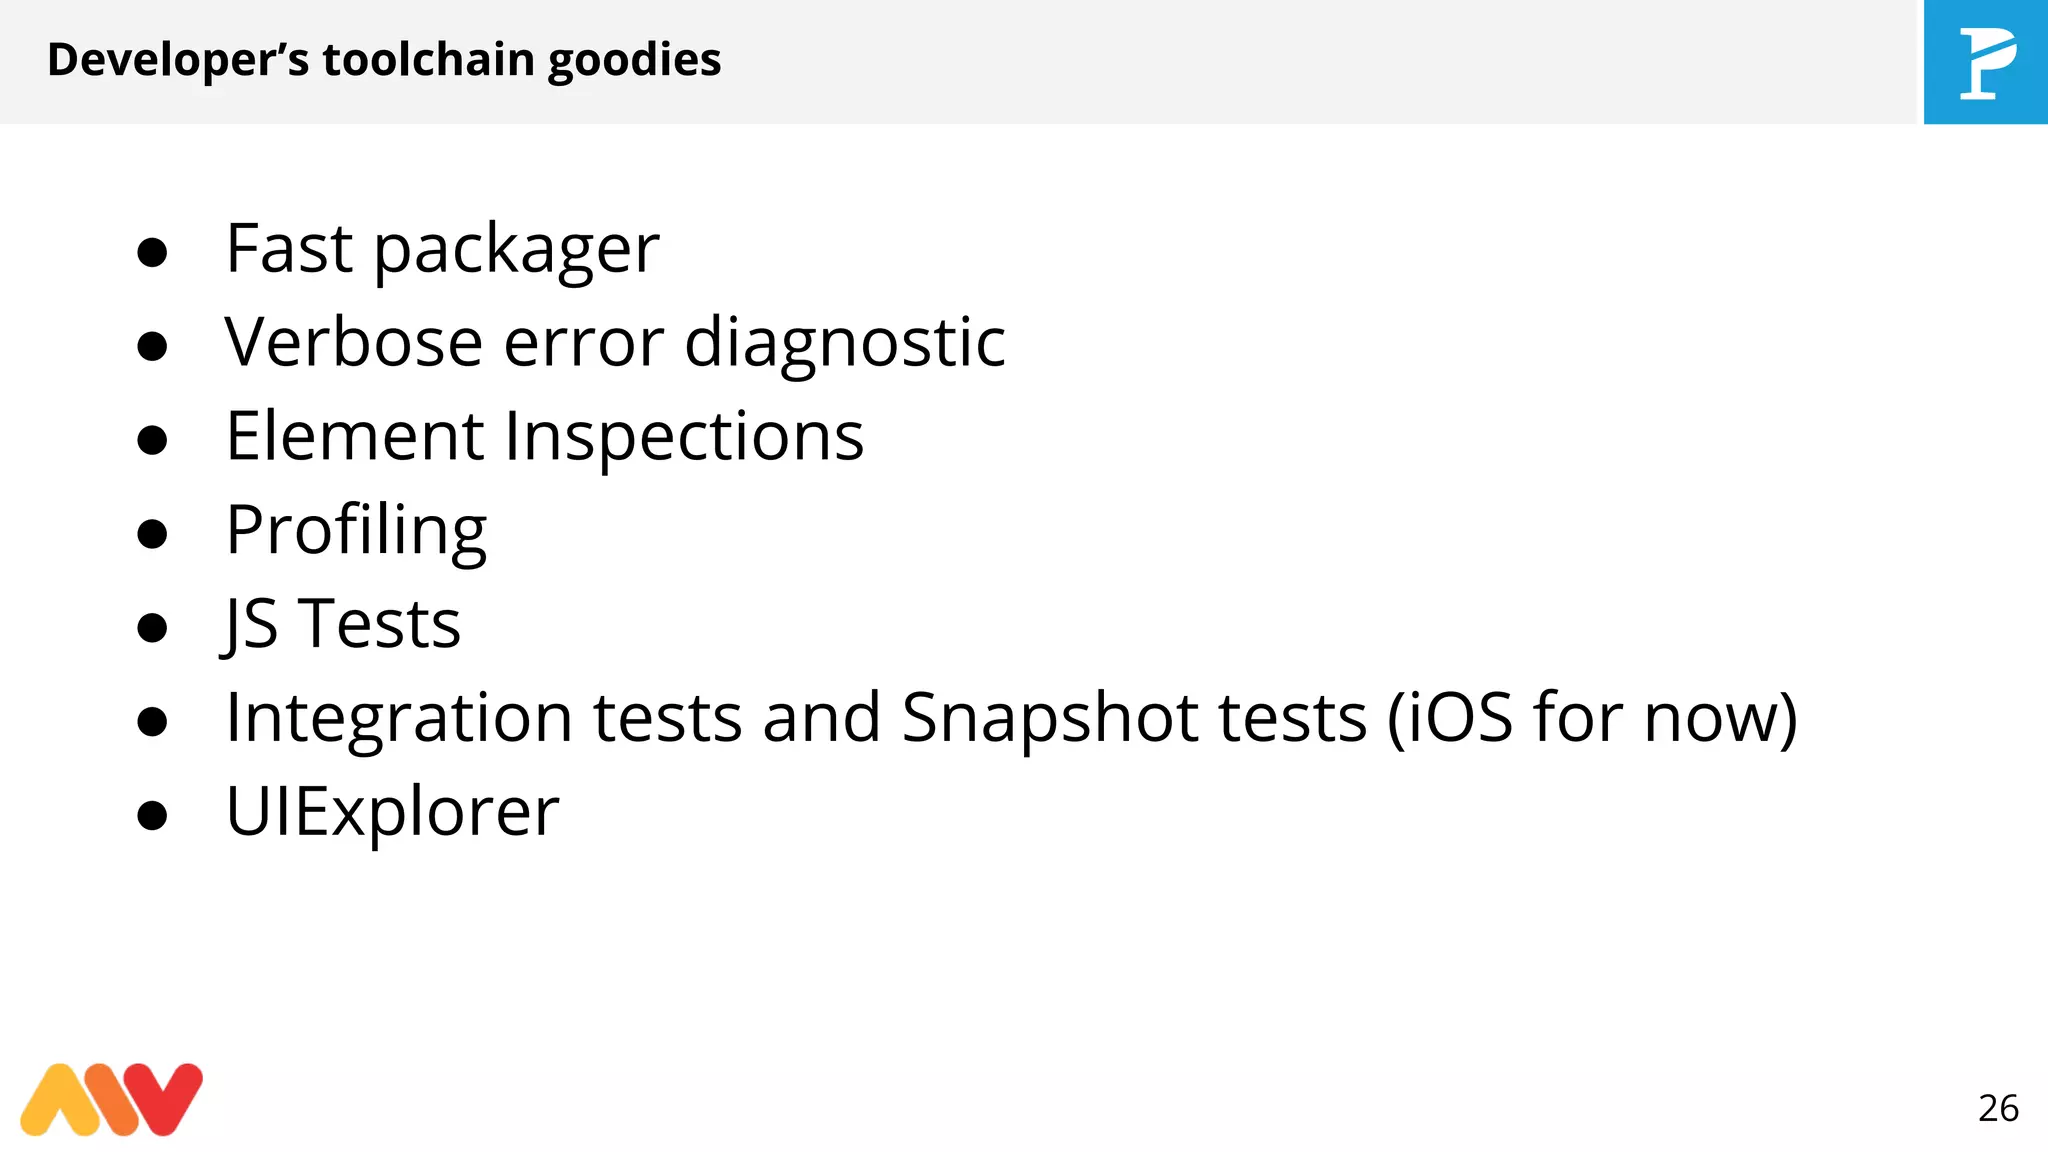Click the bullet dot before Integration tests
This screenshot has height=1152, width=2048.
152,722
